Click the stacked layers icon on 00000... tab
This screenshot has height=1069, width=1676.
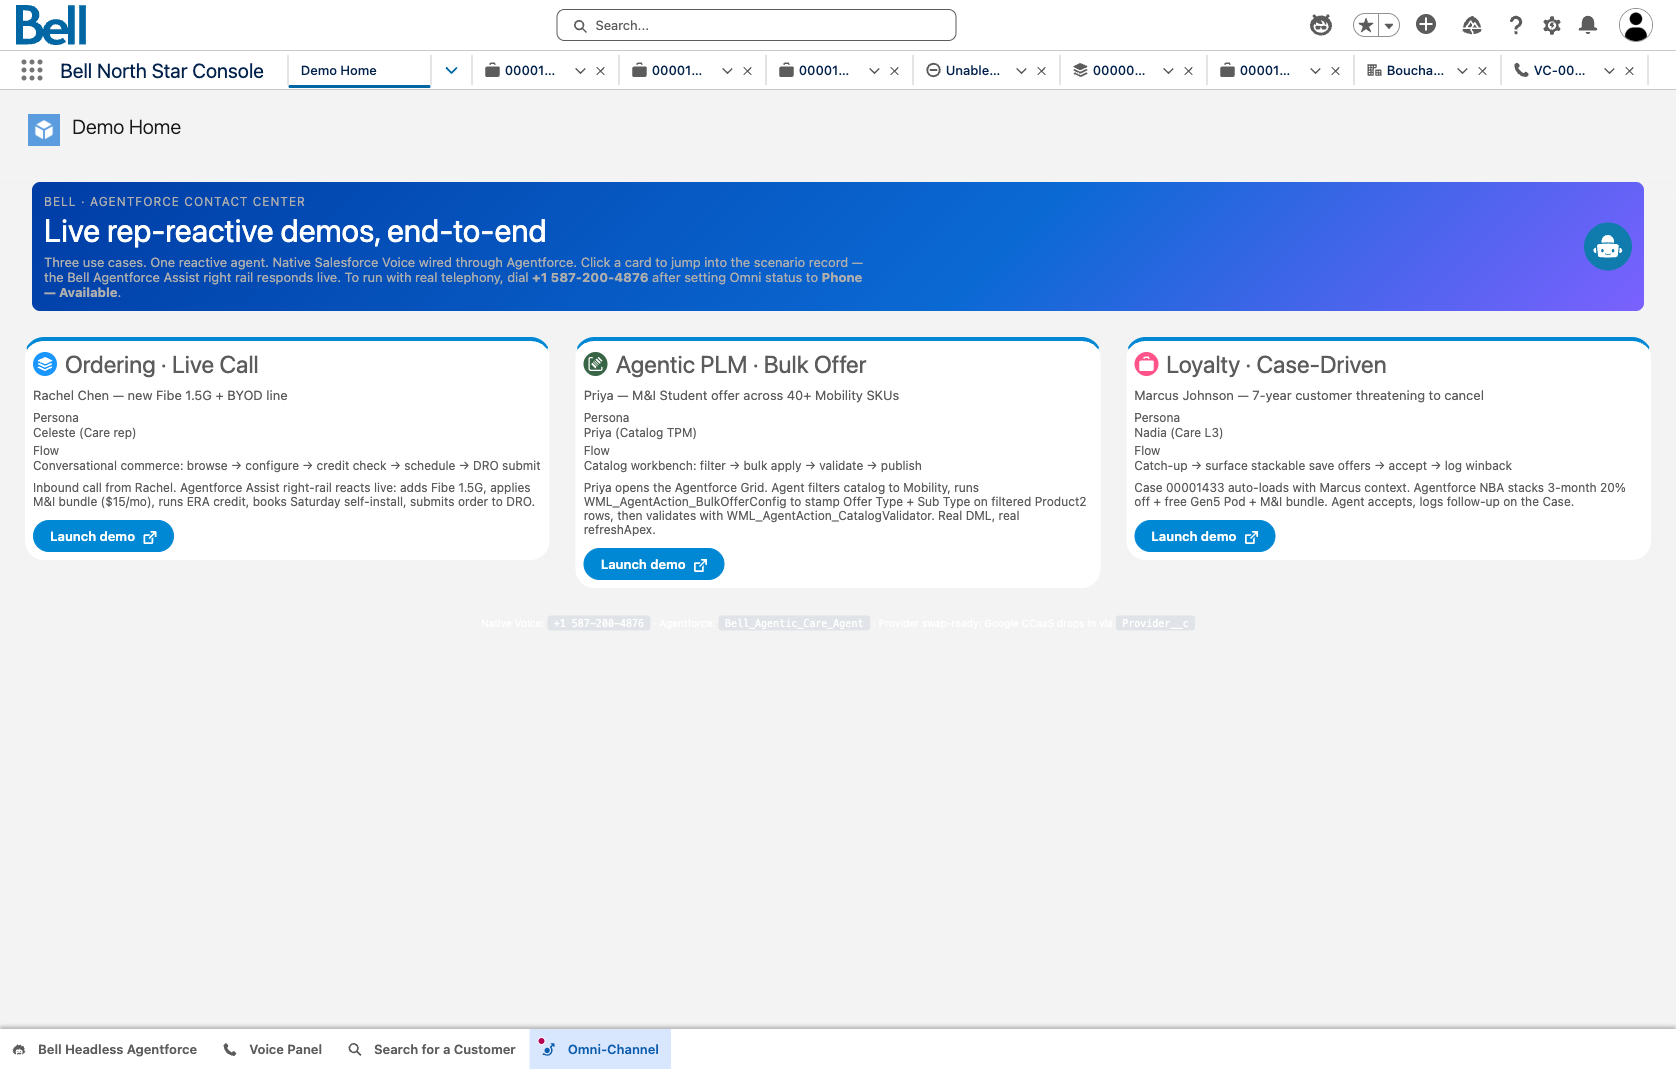tap(1080, 70)
